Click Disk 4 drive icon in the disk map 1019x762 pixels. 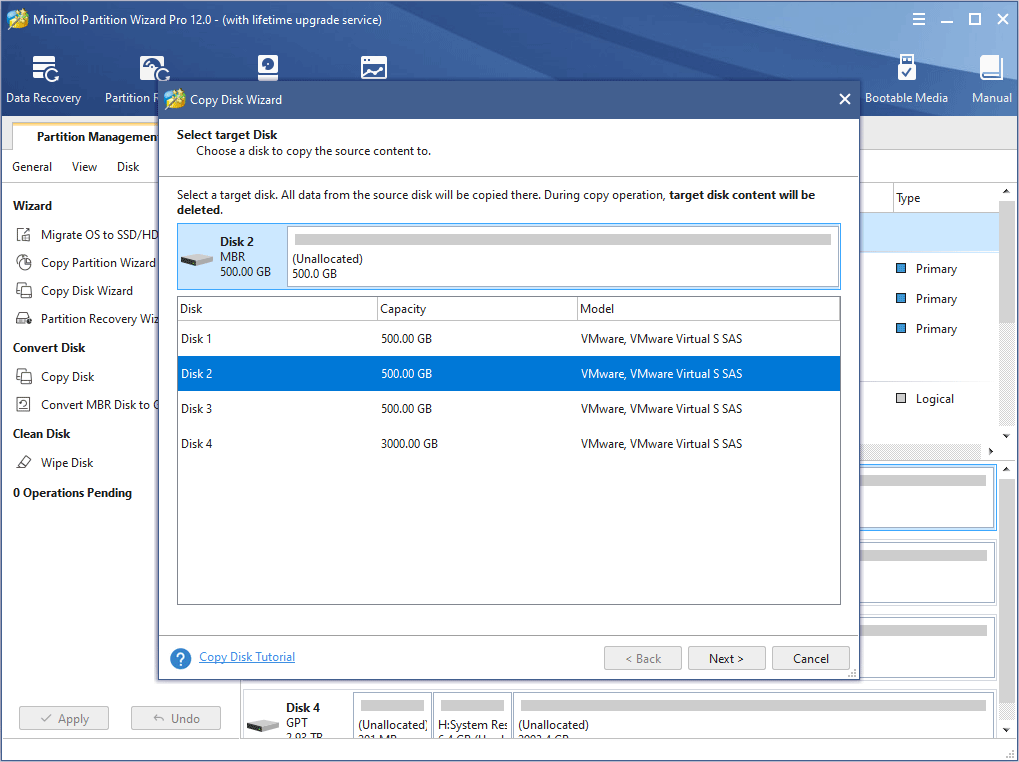pos(263,725)
